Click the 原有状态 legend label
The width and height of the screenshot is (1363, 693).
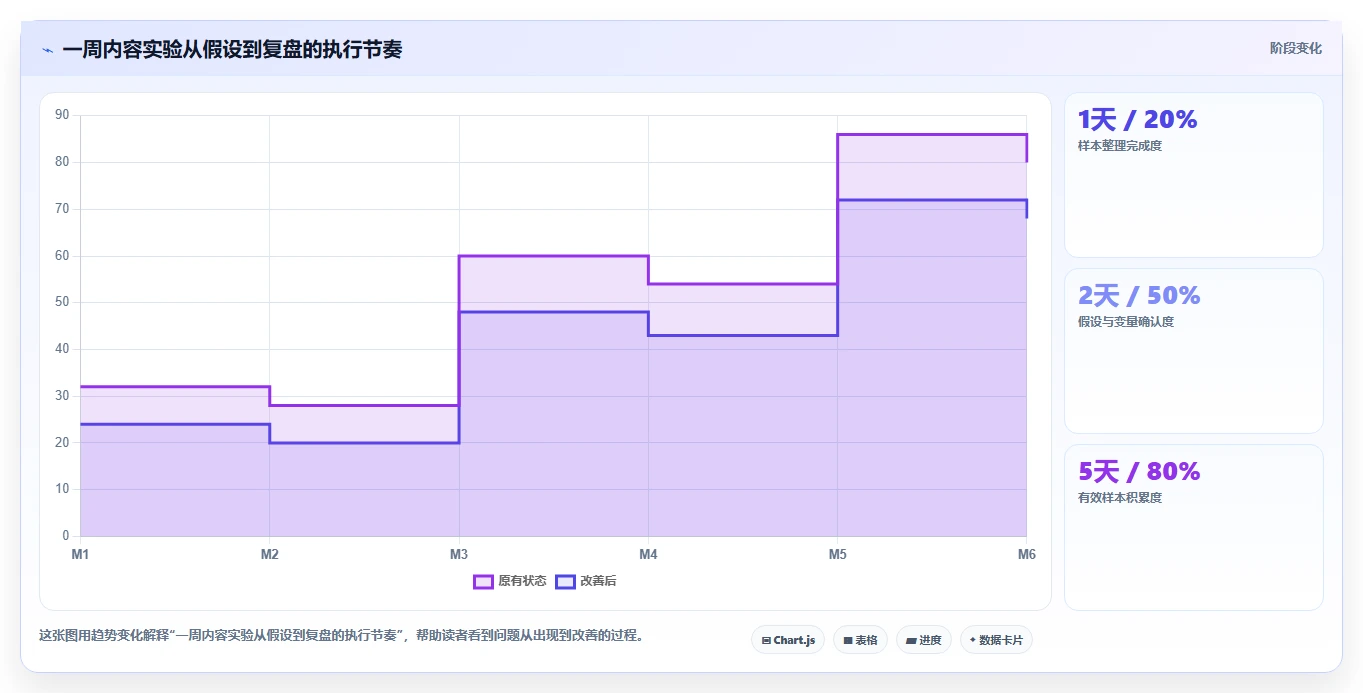522,581
